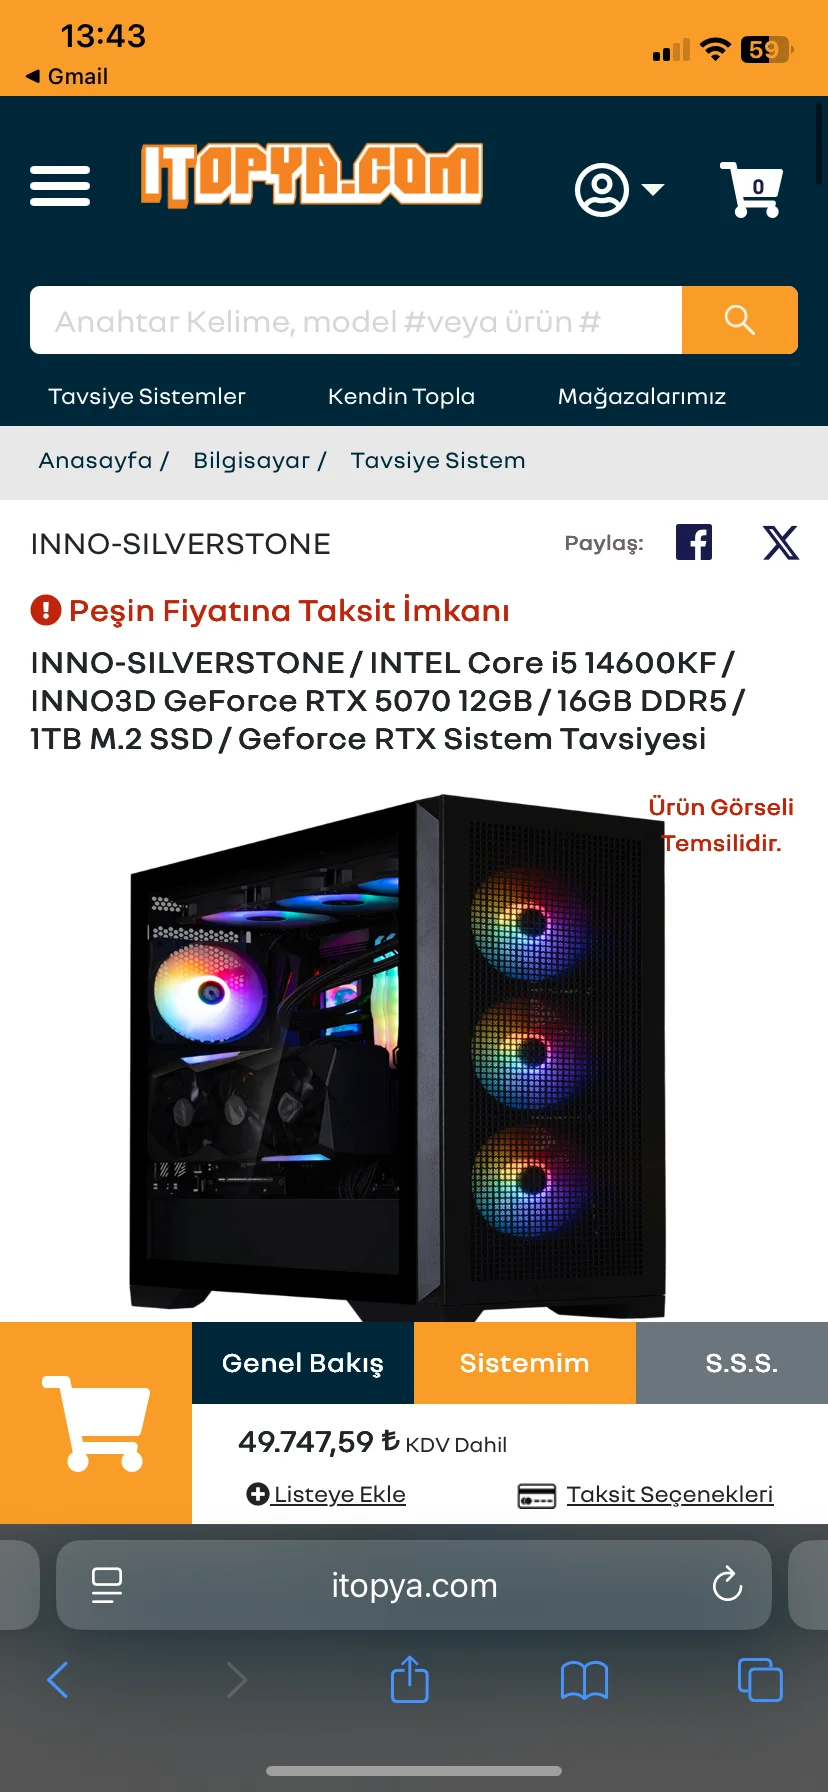Expand the user account dropdown
828x1792 pixels.
click(620, 189)
